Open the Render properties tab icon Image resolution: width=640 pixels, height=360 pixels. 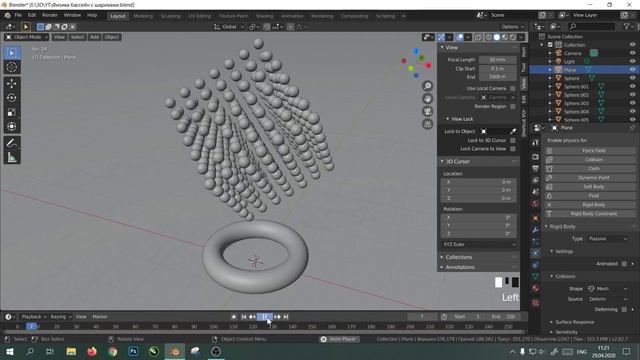(x=536, y=157)
